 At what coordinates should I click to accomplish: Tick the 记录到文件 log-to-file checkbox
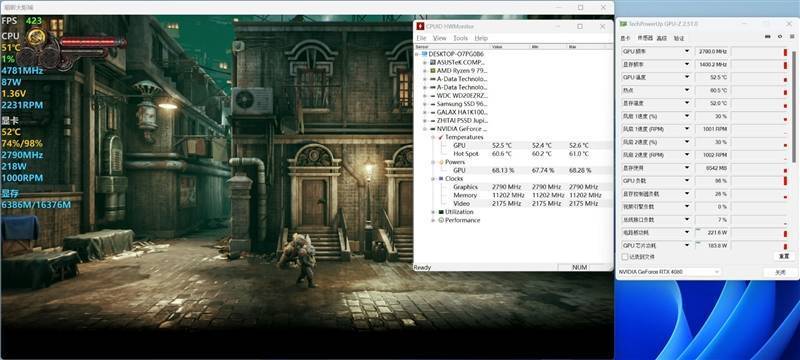(x=624, y=256)
